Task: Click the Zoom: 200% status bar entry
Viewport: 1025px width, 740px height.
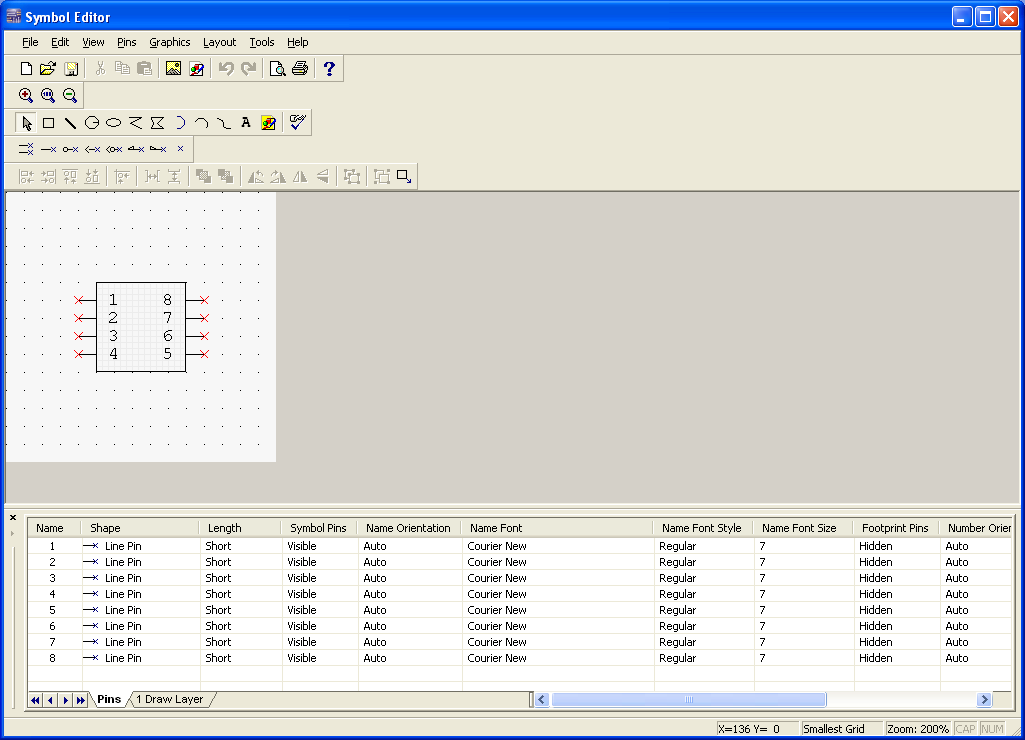Action: (x=918, y=729)
